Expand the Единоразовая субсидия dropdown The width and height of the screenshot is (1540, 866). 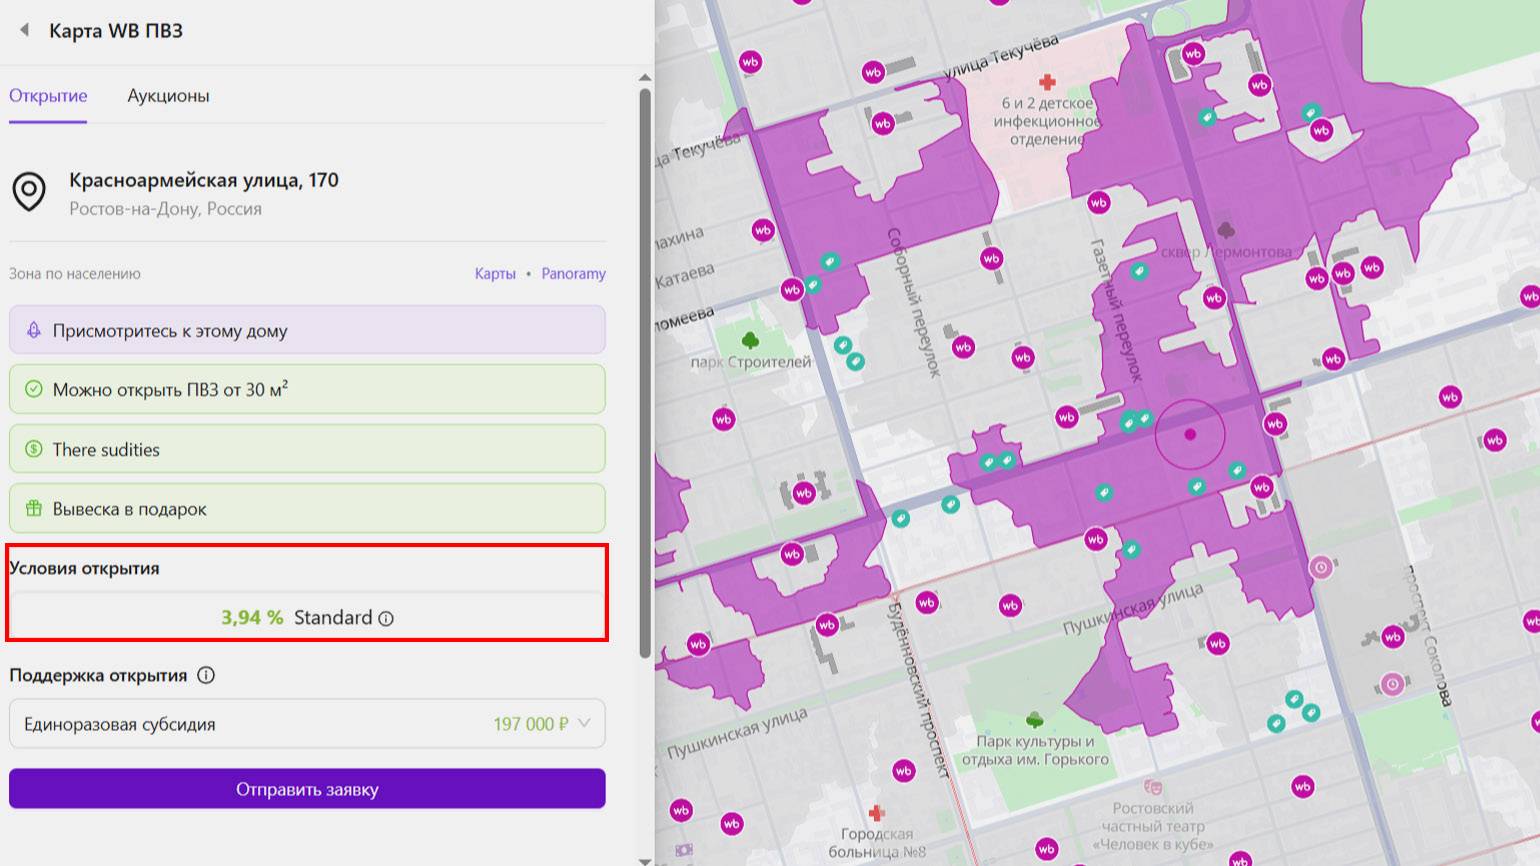point(307,724)
